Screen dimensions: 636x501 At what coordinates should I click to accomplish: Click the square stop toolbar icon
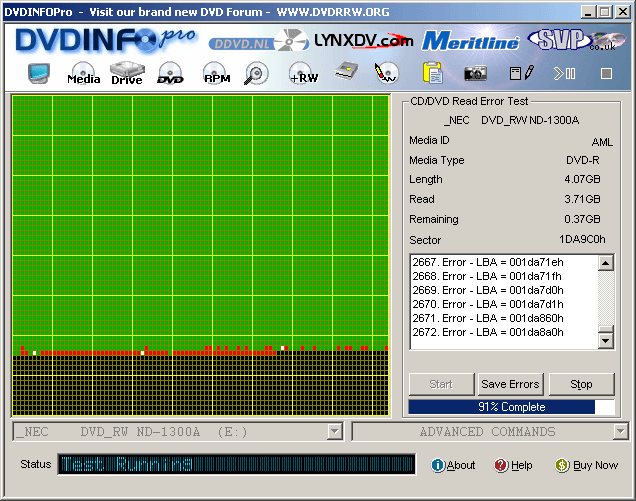(606, 73)
